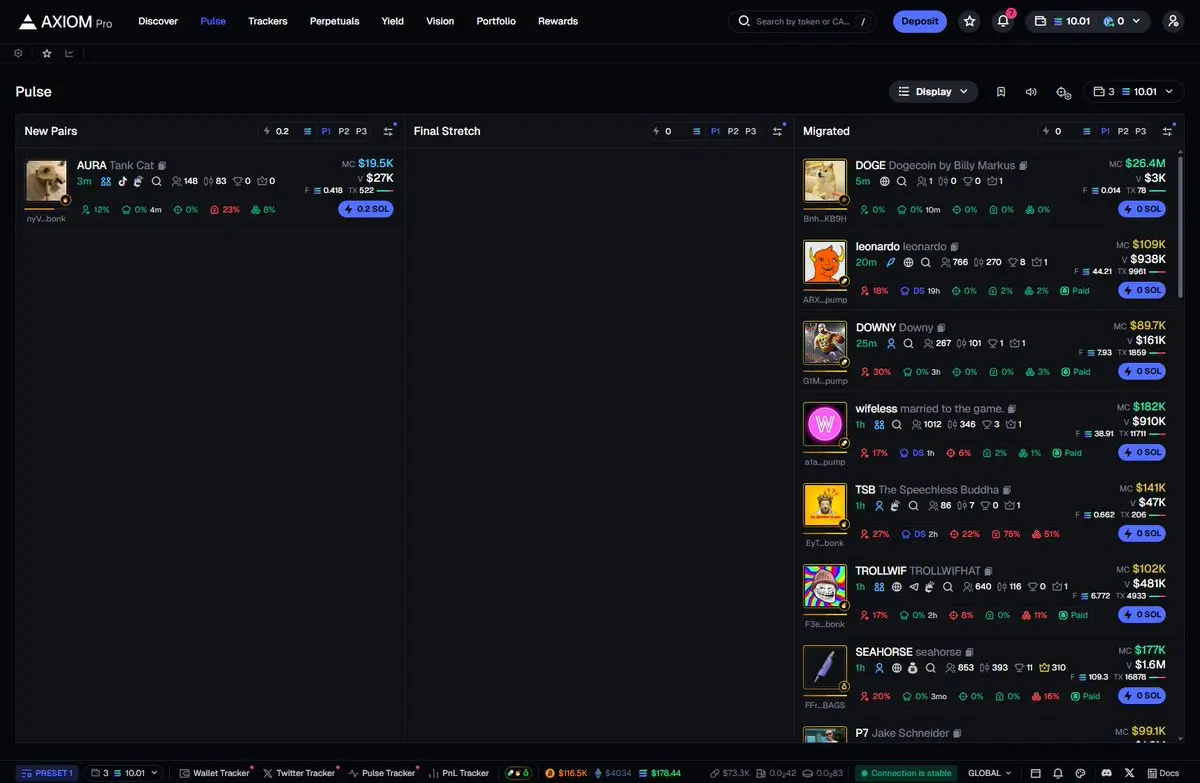This screenshot has height=783, width=1200.
Task: Quick buy AURA with 0.2 SOL button
Action: [x=366, y=209]
